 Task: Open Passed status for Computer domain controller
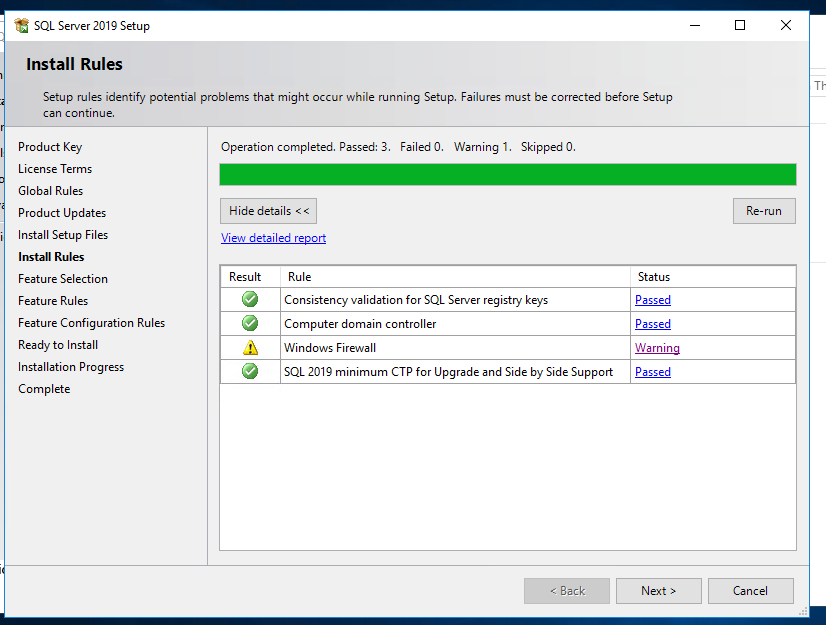pos(653,324)
